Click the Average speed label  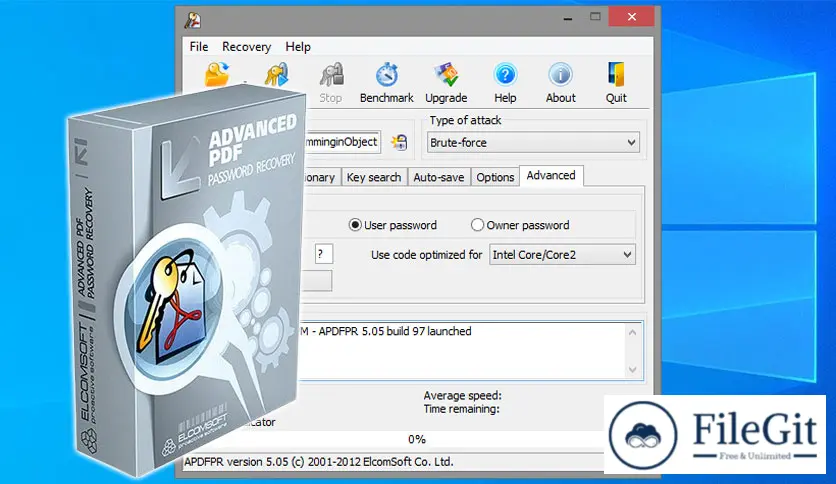pyautogui.click(x=462, y=396)
